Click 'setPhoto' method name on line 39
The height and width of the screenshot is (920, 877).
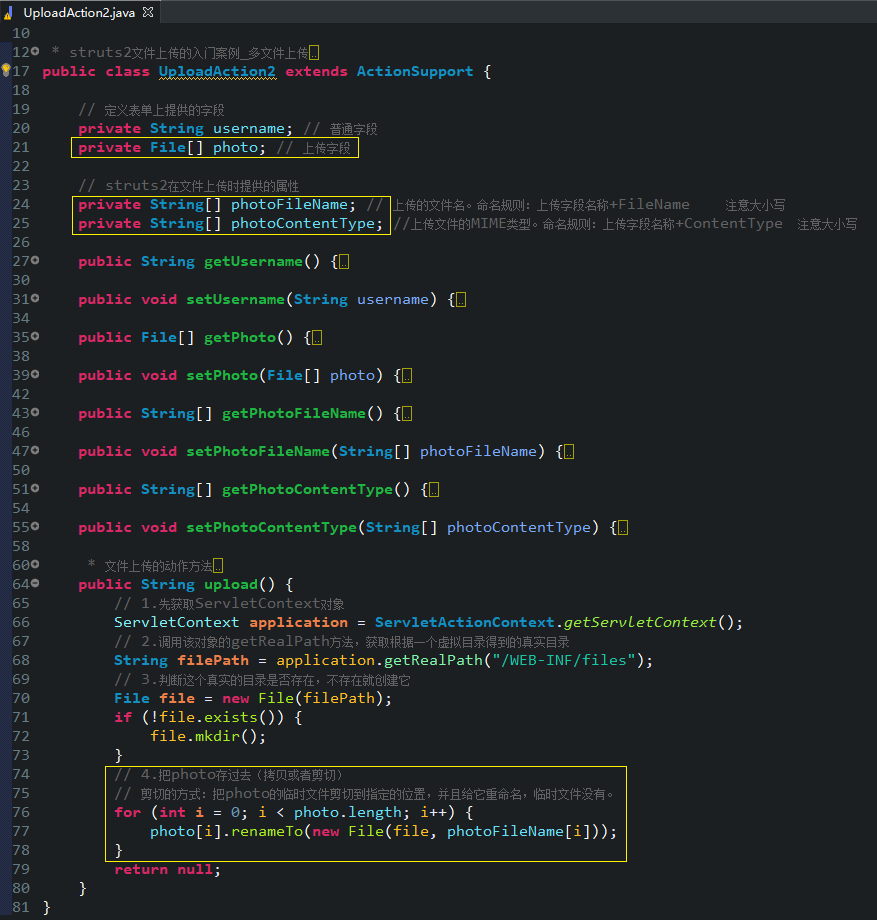(222, 376)
